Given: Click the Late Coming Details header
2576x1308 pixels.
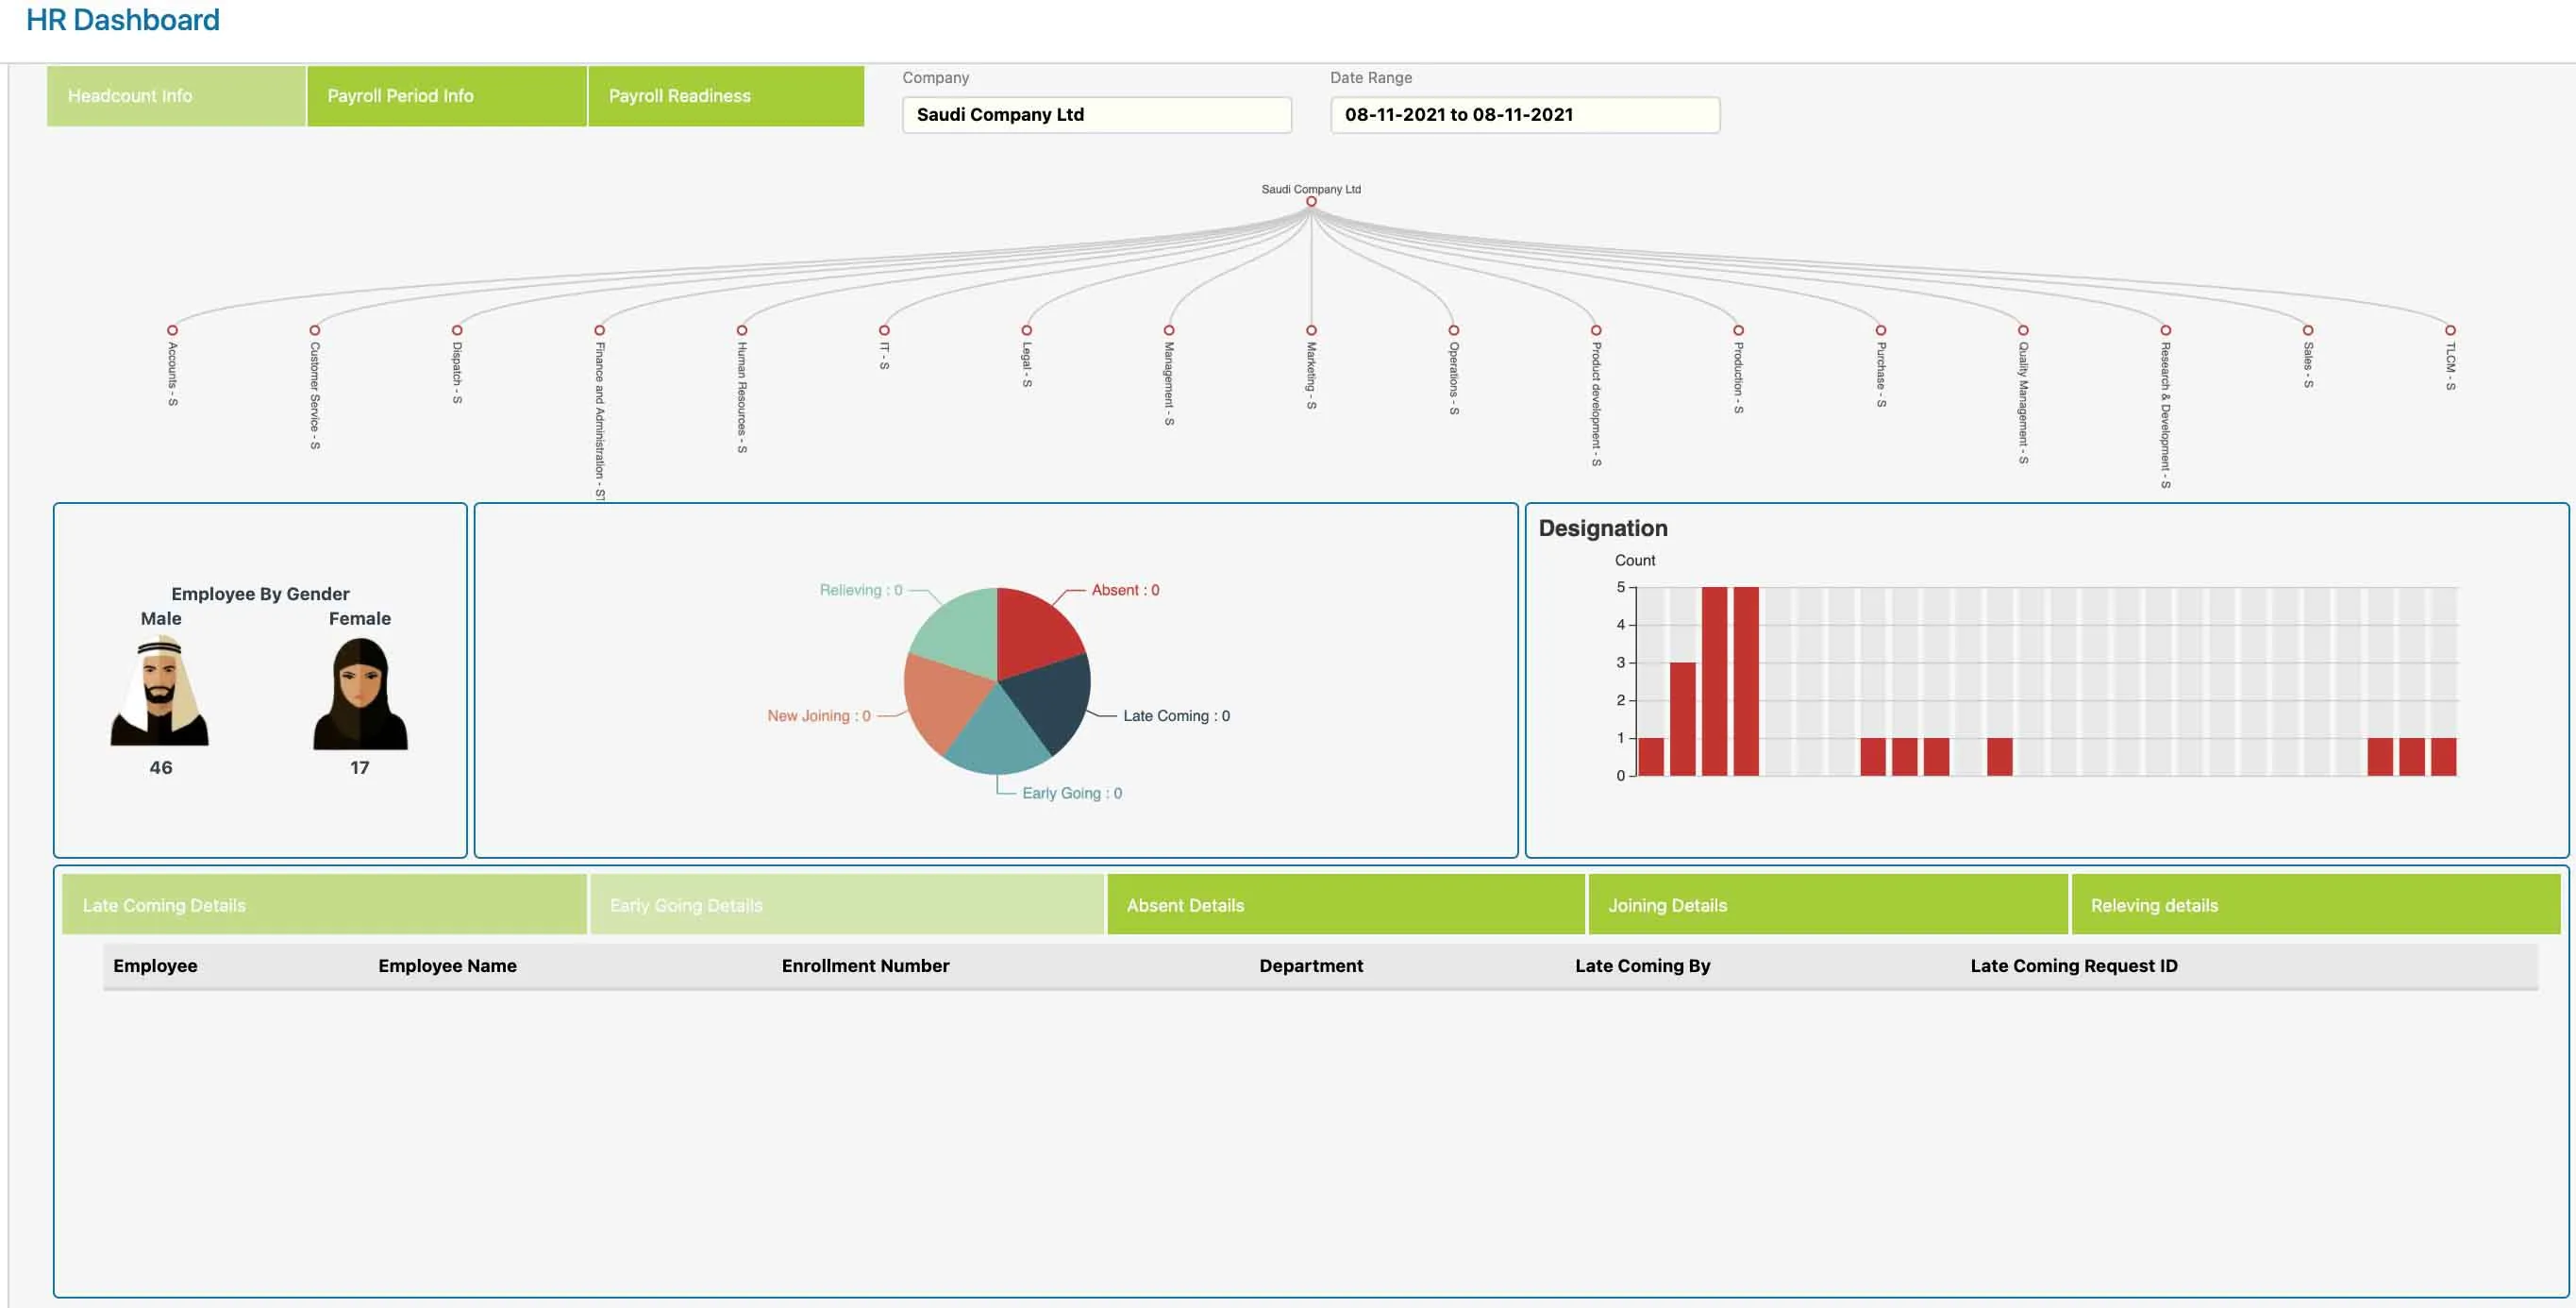Looking at the screenshot, I should click(322, 904).
